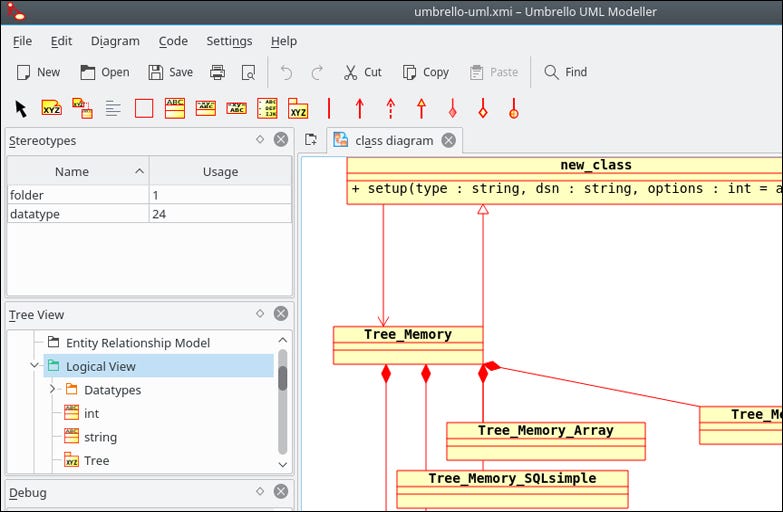Image resolution: width=783 pixels, height=512 pixels.
Task: Select the Enum tool with ABC DEF list
Action: 267,108
